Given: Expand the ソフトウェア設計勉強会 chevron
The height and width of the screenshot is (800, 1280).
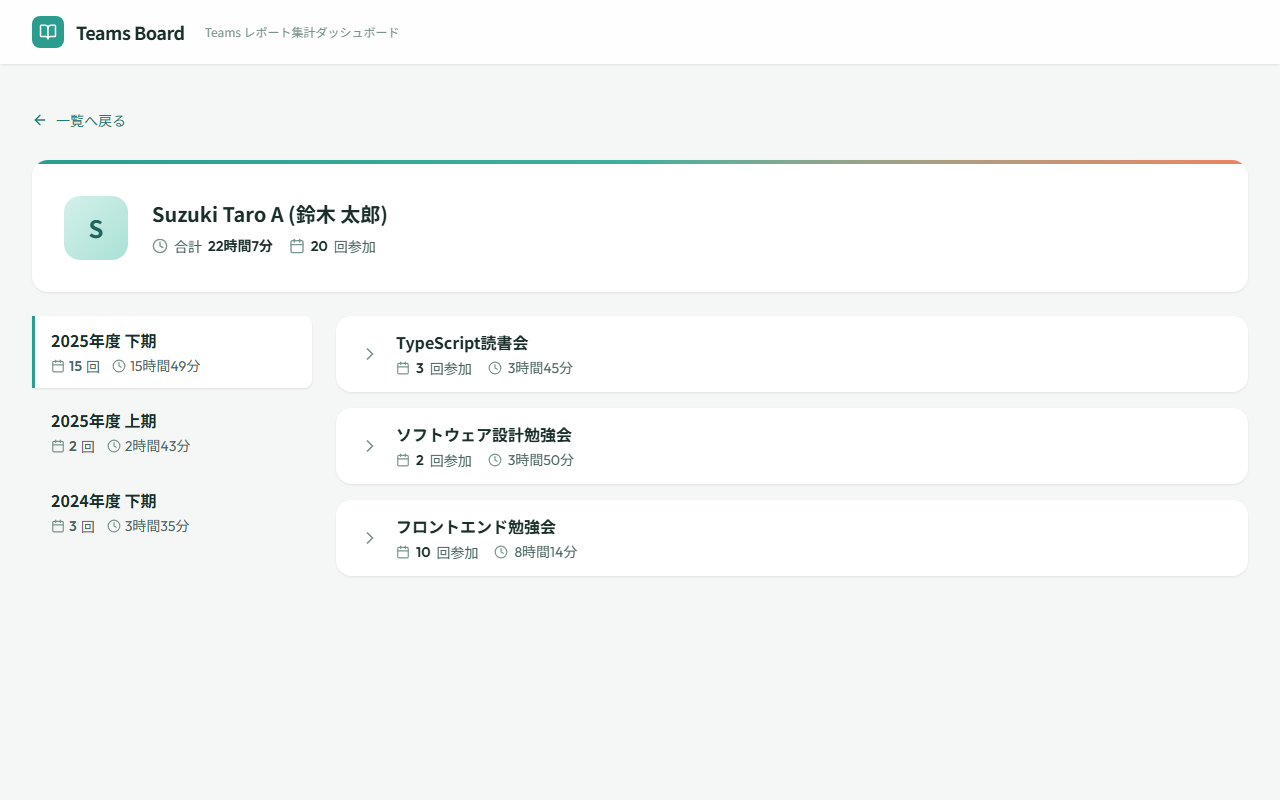Looking at the screenshot, I should click(x=369, y=446).
